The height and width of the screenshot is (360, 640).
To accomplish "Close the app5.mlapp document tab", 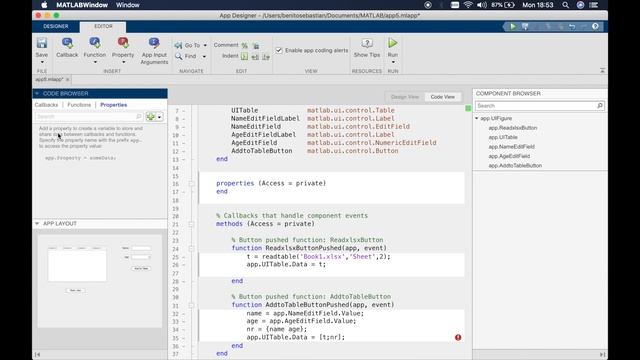I will pyautogui.click(x=68, y=79).
